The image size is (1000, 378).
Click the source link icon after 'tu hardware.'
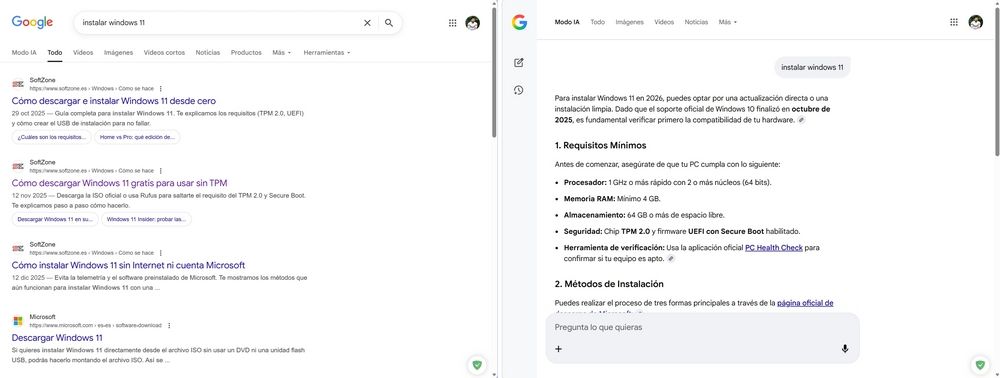pos(802,120)
